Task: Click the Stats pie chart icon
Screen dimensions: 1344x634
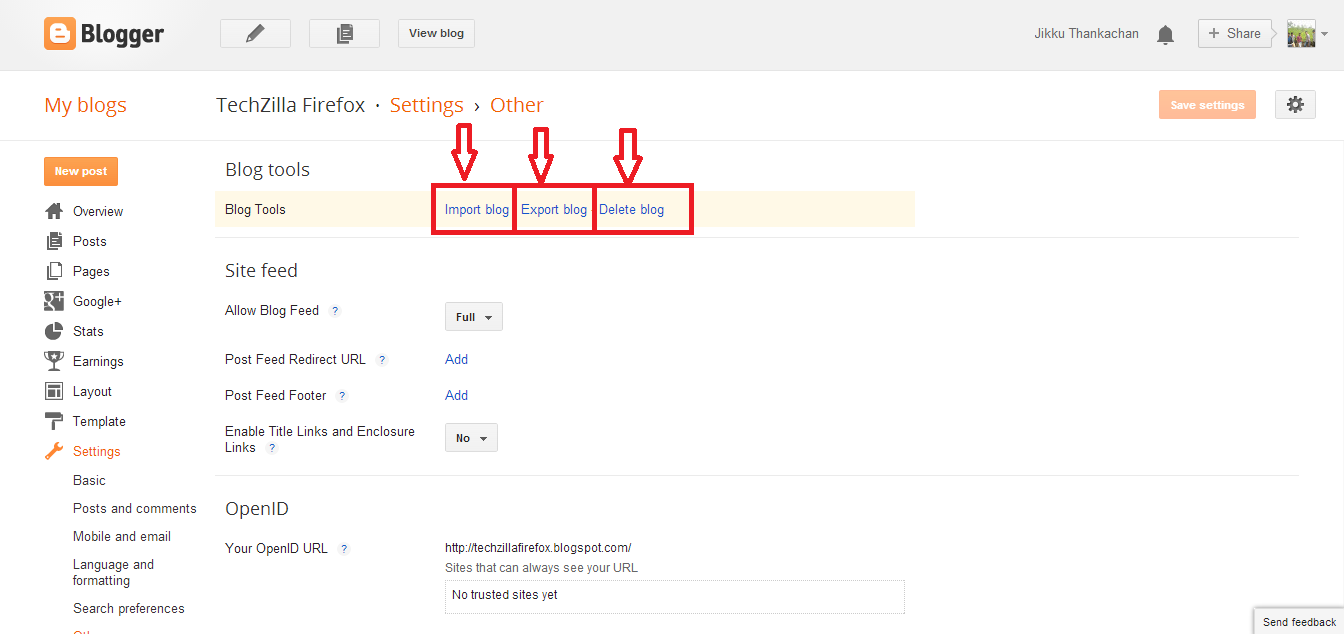Action: (x=54, y=331)
